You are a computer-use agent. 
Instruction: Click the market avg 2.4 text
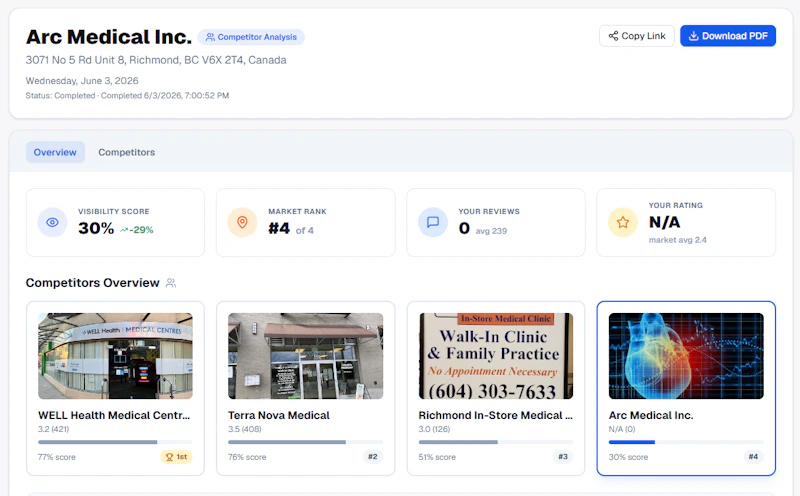coord(678,240)
